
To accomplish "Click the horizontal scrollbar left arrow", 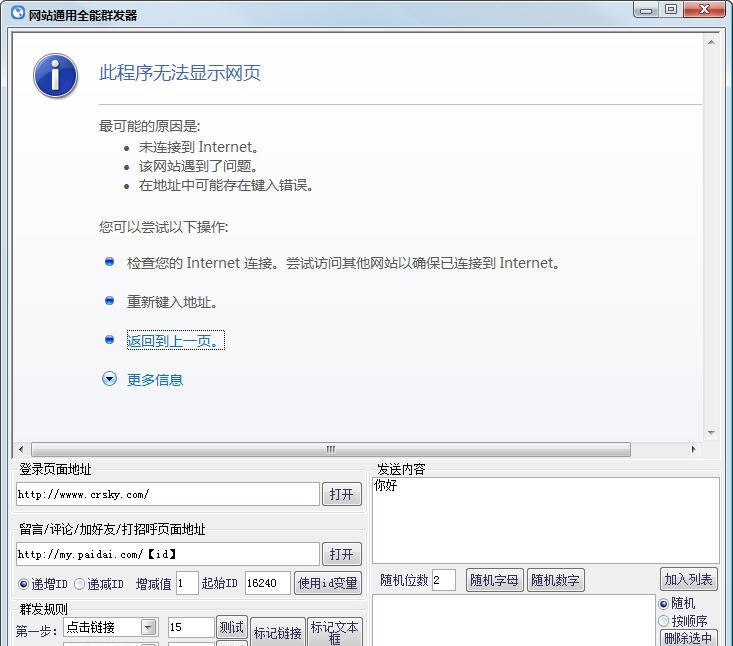I will [x=21, y=449].
